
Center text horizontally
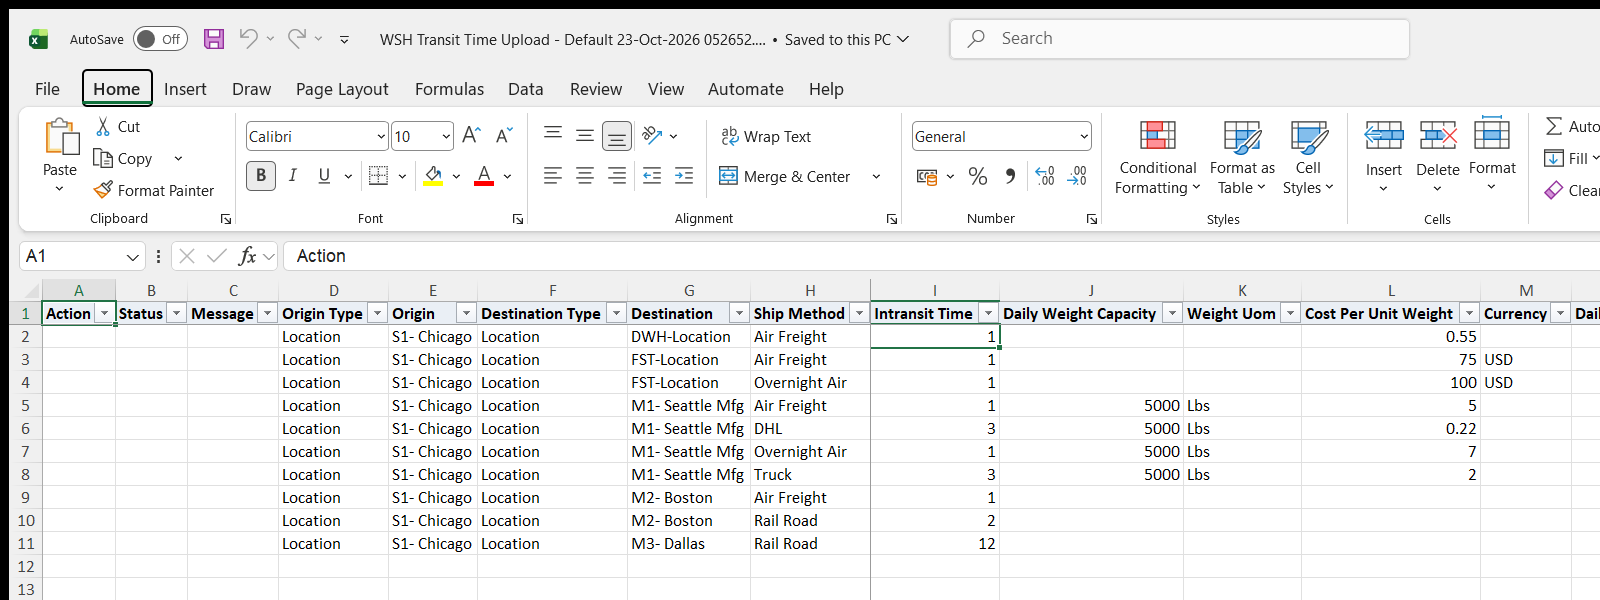click(x=585, y=176)
